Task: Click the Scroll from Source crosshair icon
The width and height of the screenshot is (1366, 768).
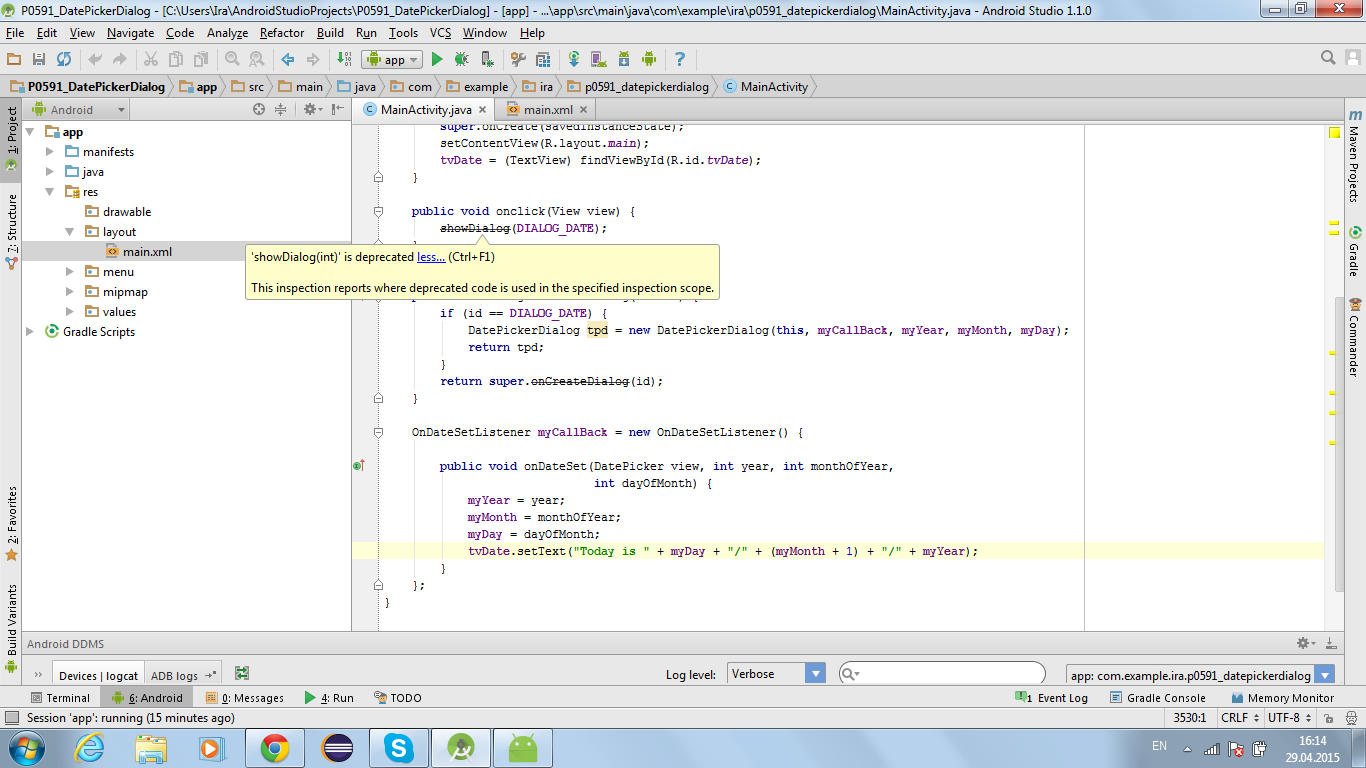Action: point(259,110)
